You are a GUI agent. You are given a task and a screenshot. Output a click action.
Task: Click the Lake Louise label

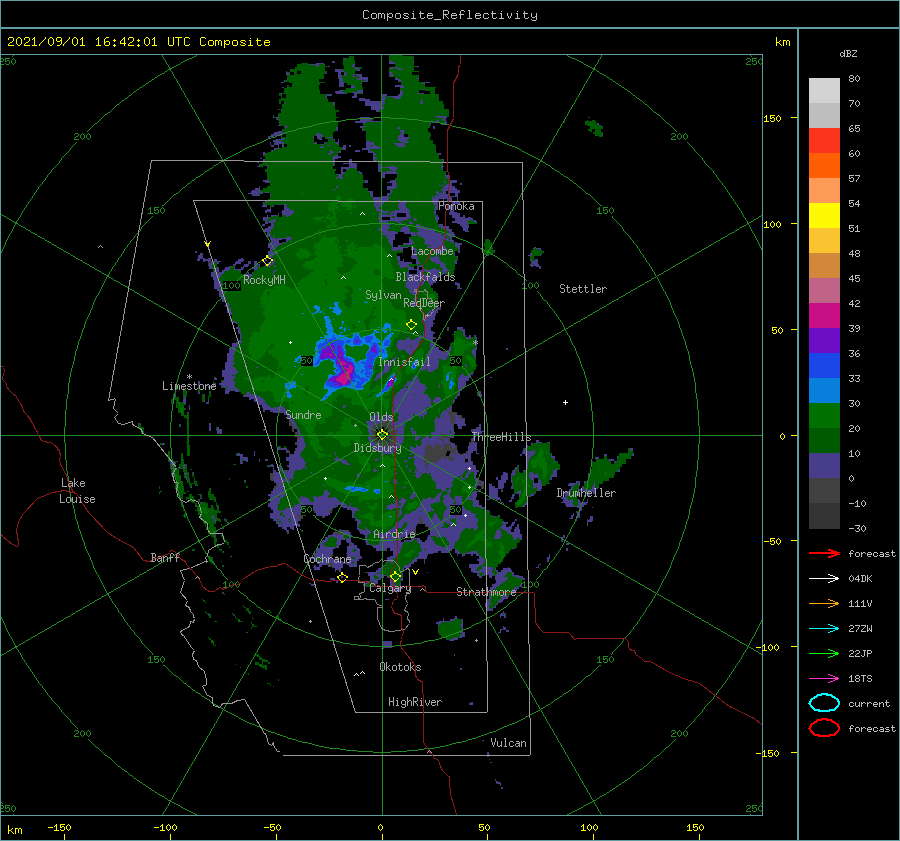pos(77,491)
